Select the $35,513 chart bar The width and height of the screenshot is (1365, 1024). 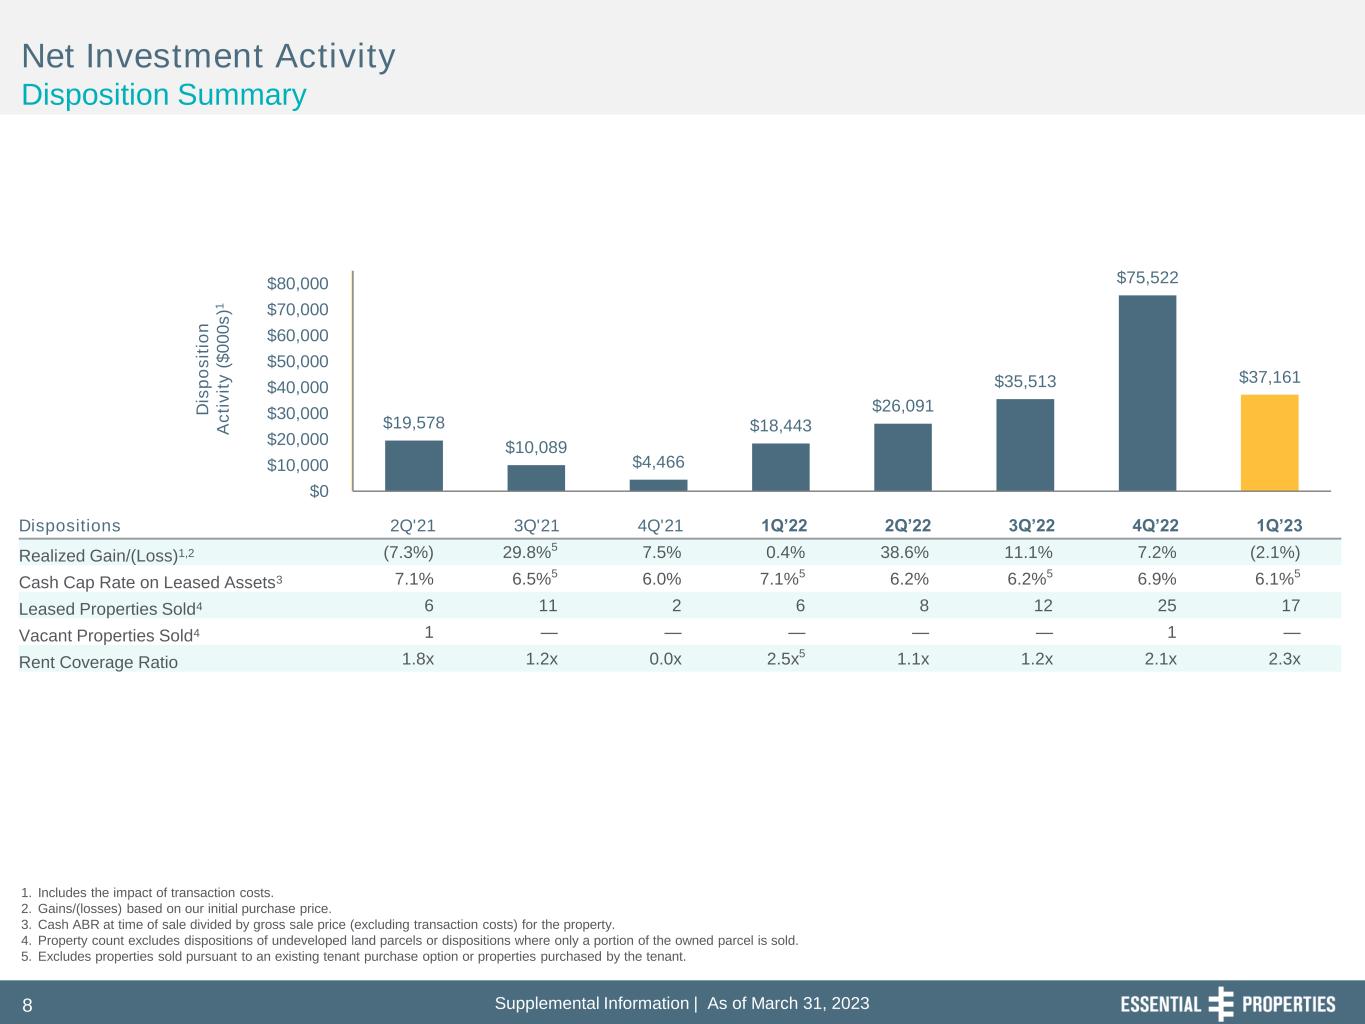click(x=1025, y=444)
